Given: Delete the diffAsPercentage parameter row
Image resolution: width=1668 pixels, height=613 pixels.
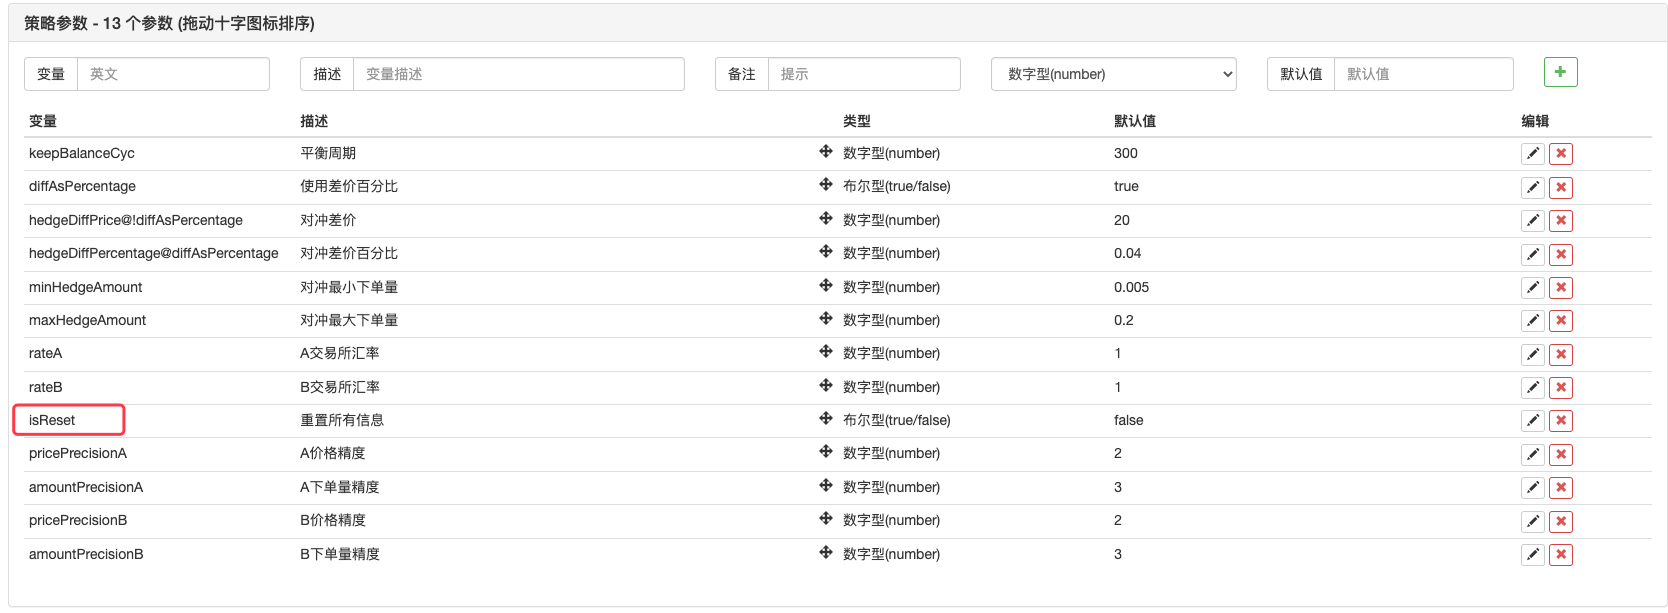Looking at the screenshot, I should [x=1561, y=187].
